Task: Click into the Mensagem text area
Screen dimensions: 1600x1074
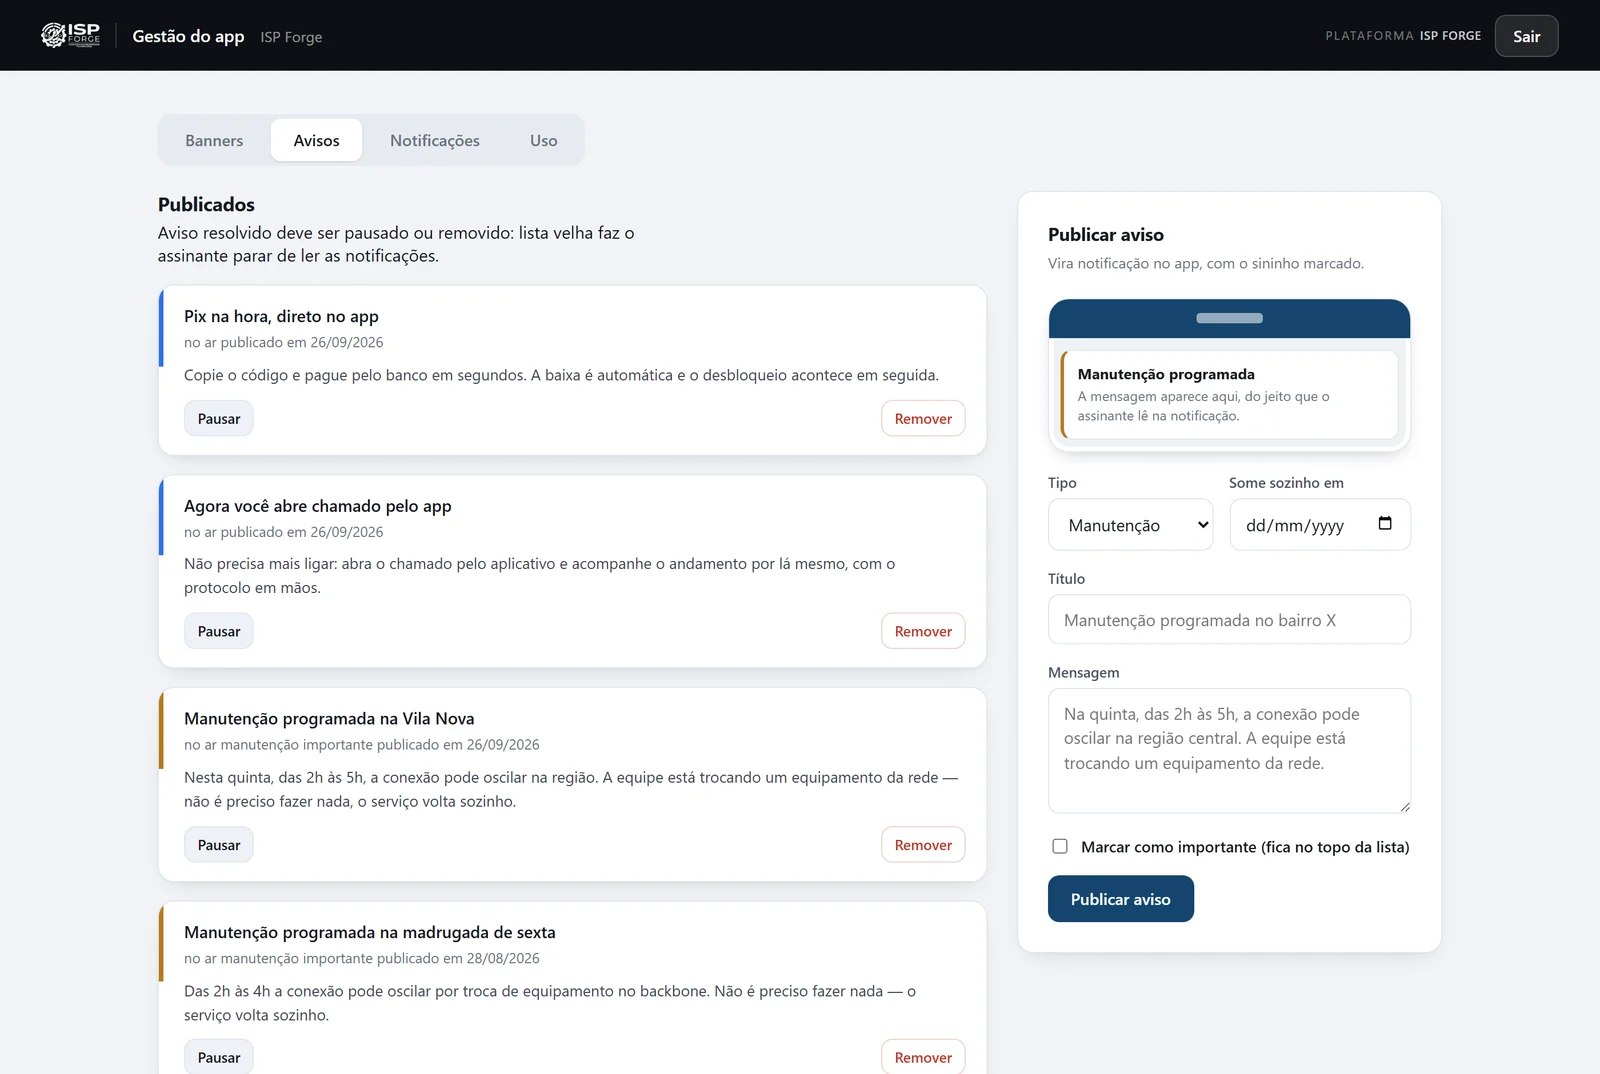Action: point(1229,751)
